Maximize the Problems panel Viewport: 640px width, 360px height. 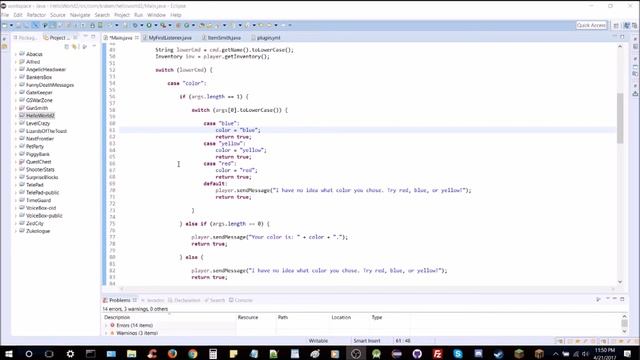click(x=622, y=300)
